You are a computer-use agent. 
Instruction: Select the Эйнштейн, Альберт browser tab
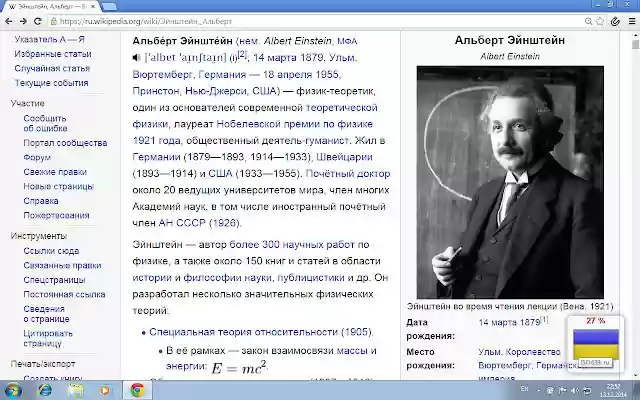[52, 7]
